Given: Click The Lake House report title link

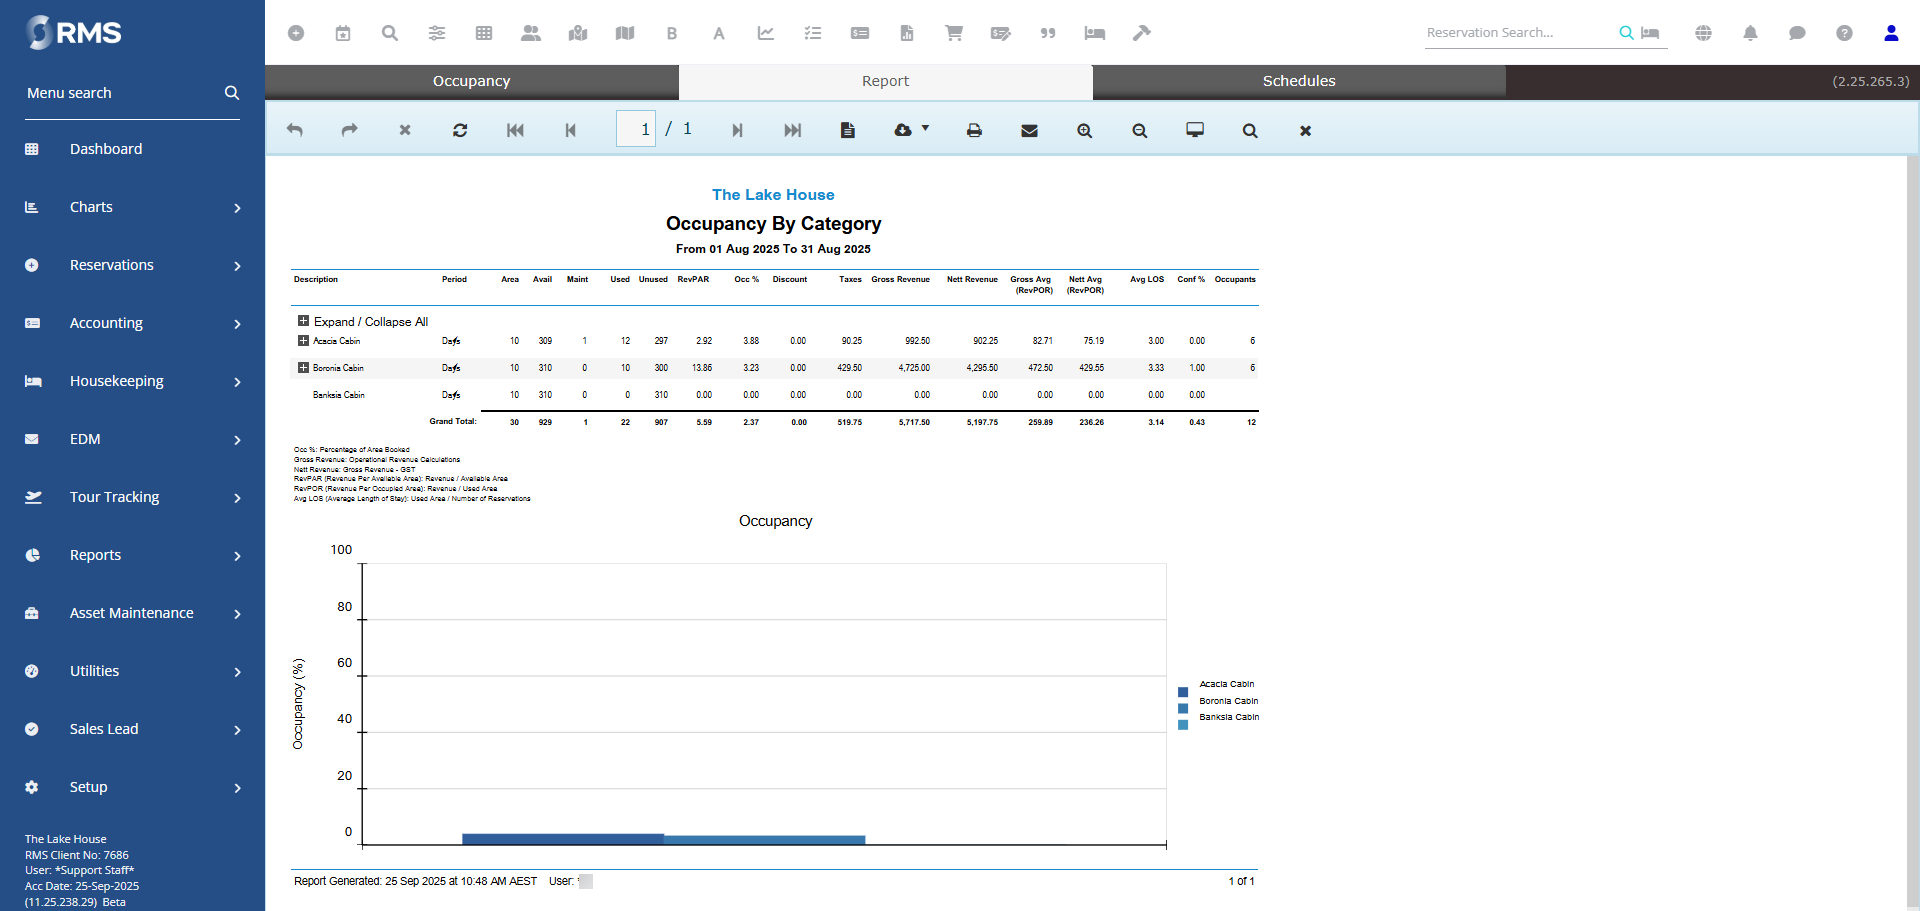Looking at the screenshot, I should click(x=773, y=195).
